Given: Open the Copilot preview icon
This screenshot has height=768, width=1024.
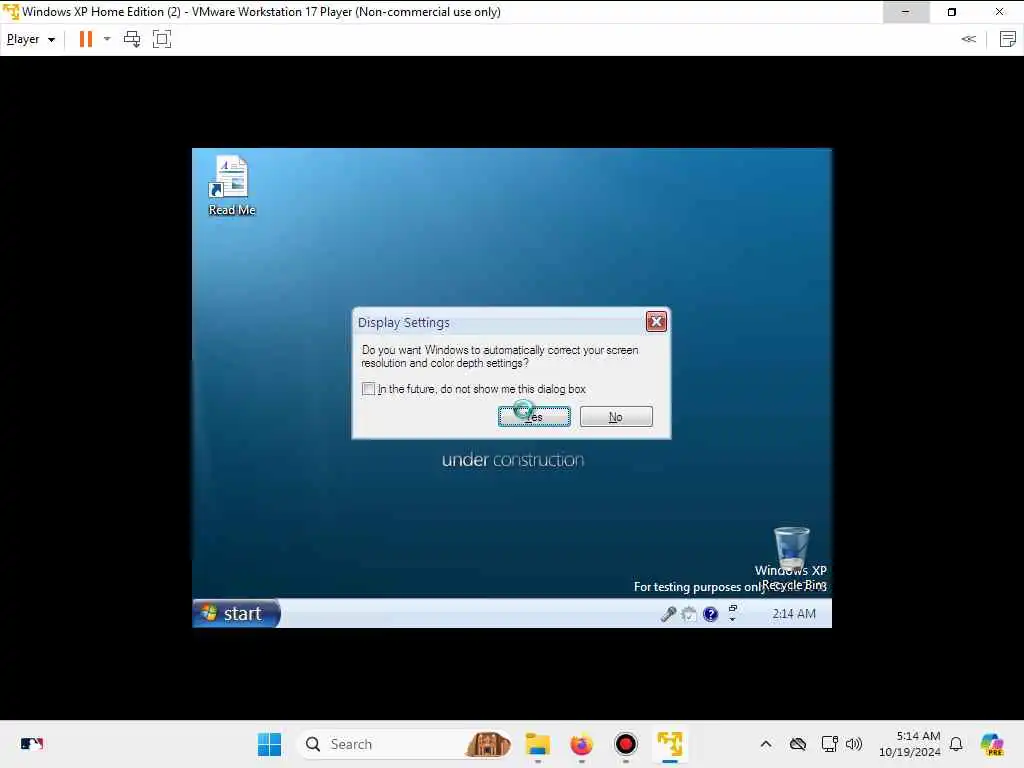Looking at the screenshot, I should point(992,744).
